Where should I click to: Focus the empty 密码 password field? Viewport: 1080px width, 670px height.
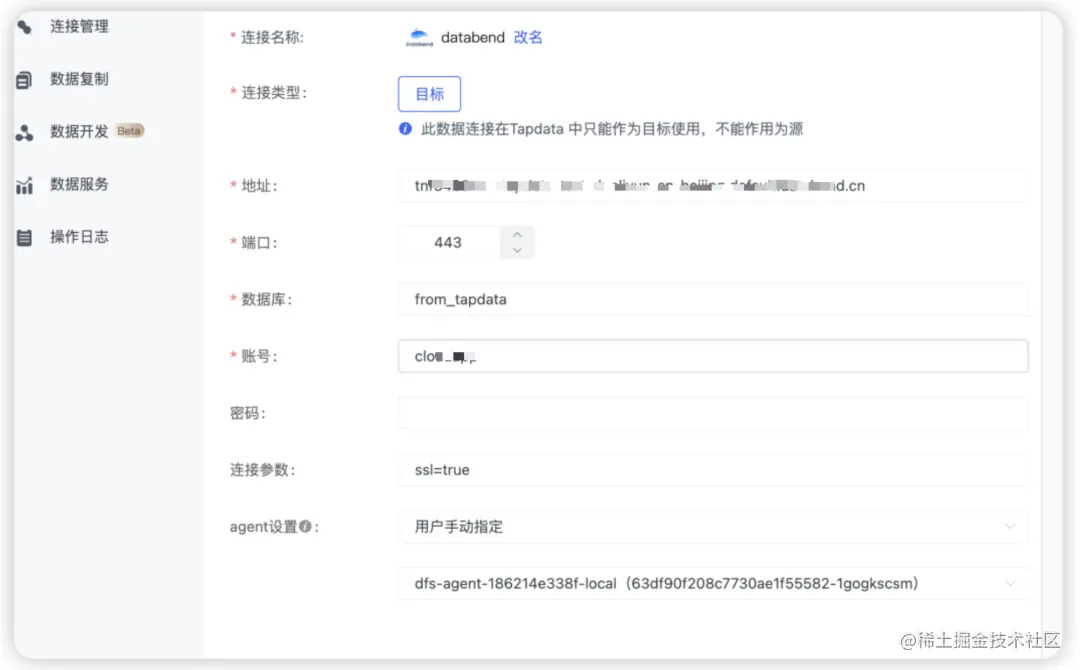[713, 413]
